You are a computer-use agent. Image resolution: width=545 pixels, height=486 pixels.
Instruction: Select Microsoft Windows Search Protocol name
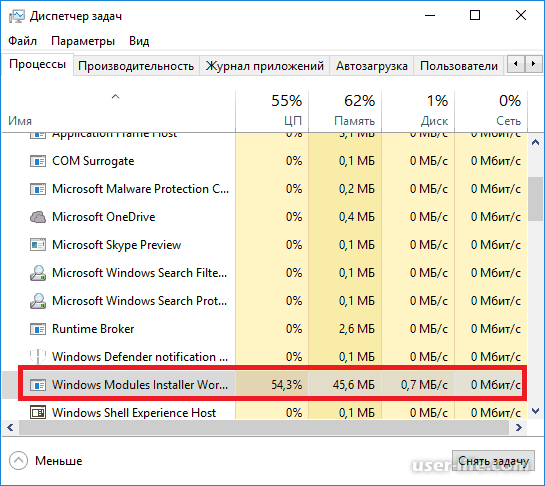tap(139, 301)
